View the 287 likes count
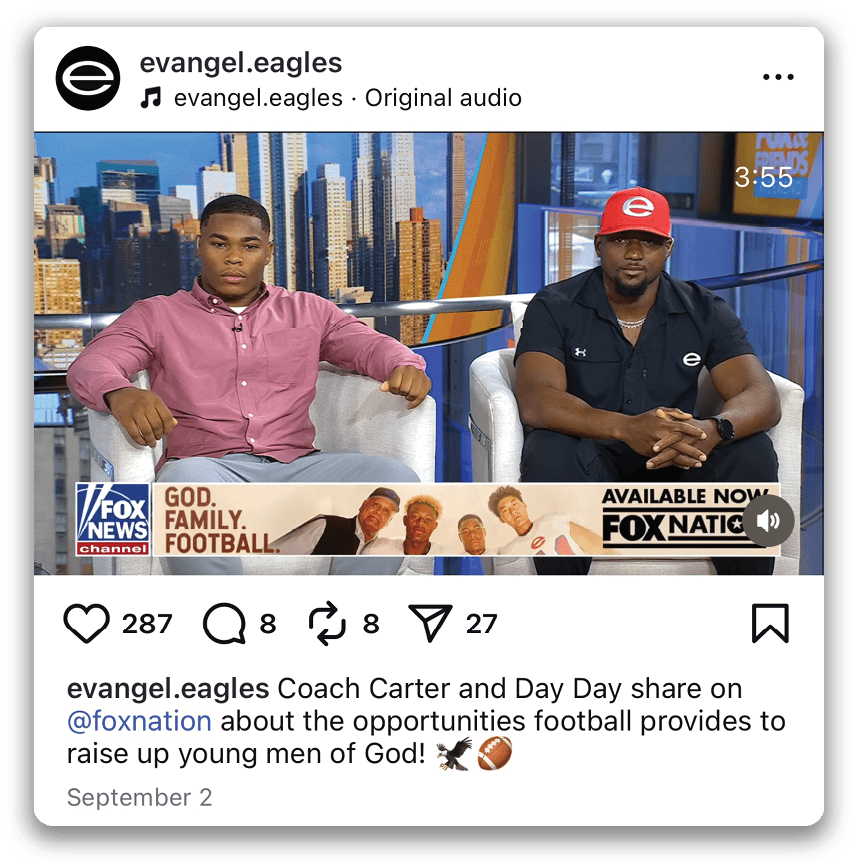 [x=147, y=624]
